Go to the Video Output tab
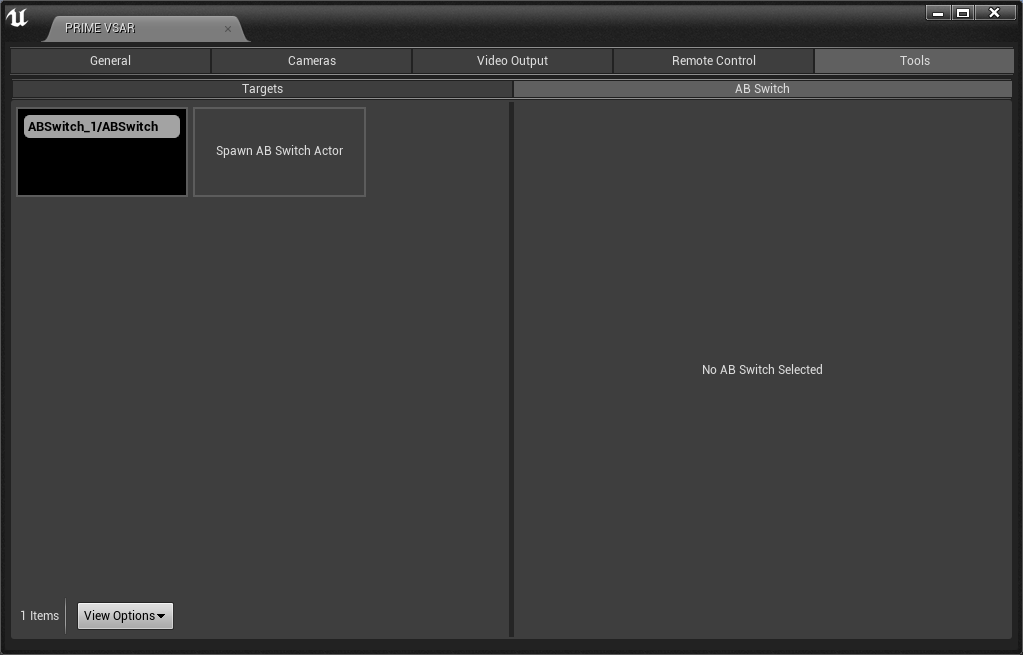Viewport: 1023px width, 655px height. [x=512, y=61]
